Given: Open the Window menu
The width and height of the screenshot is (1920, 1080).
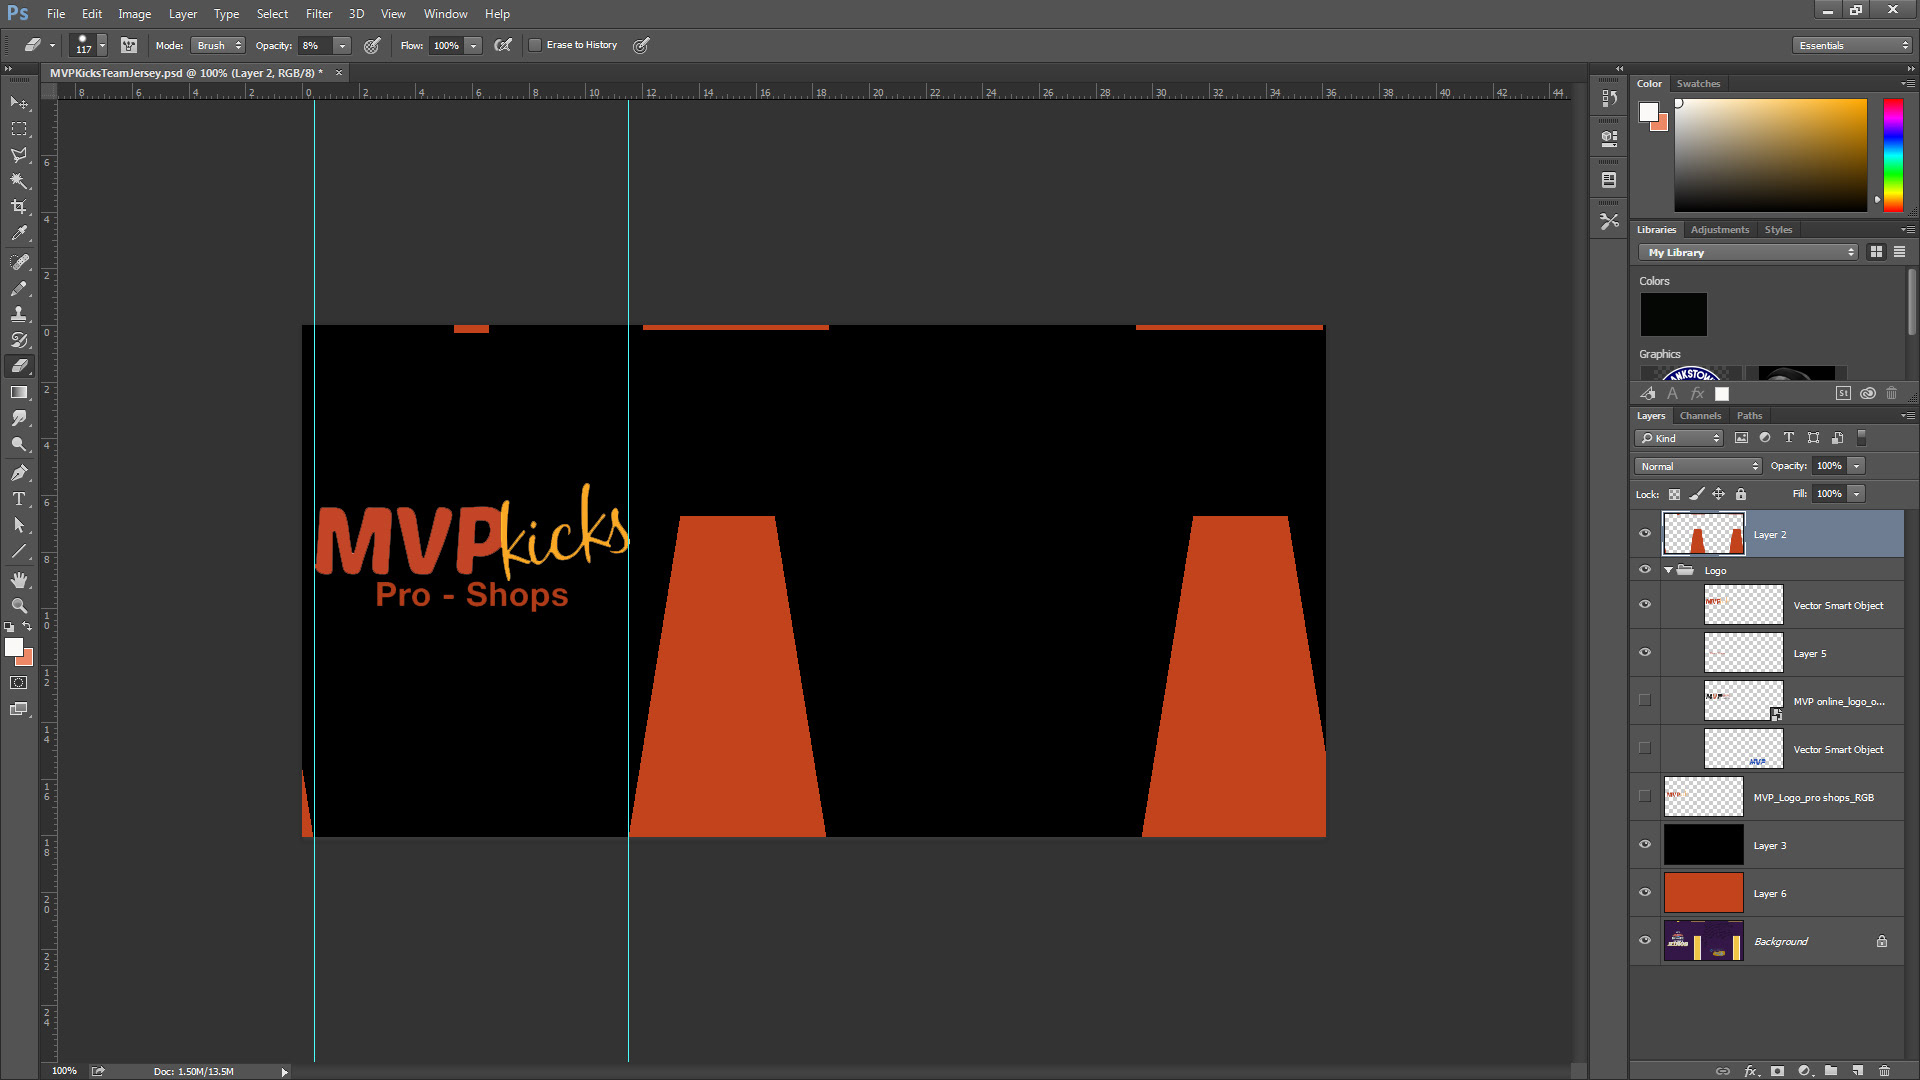Looking at the screenshot, I should click(x=445, y=14).
